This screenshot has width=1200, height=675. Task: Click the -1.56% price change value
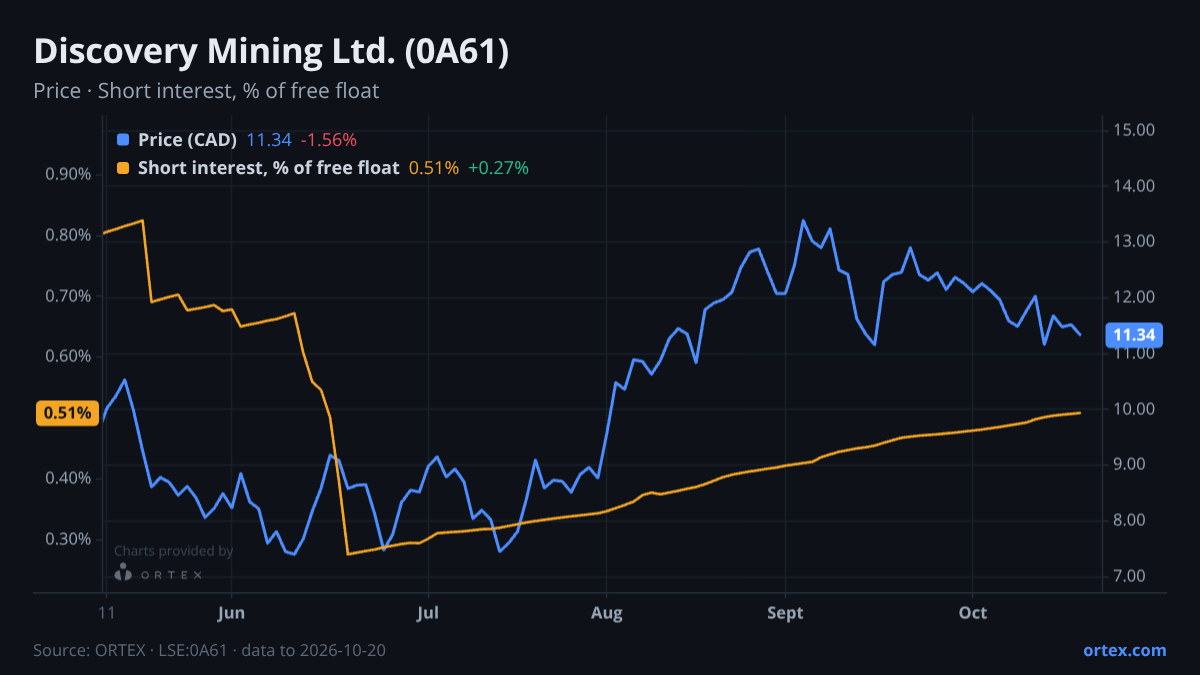click(328, 140)
